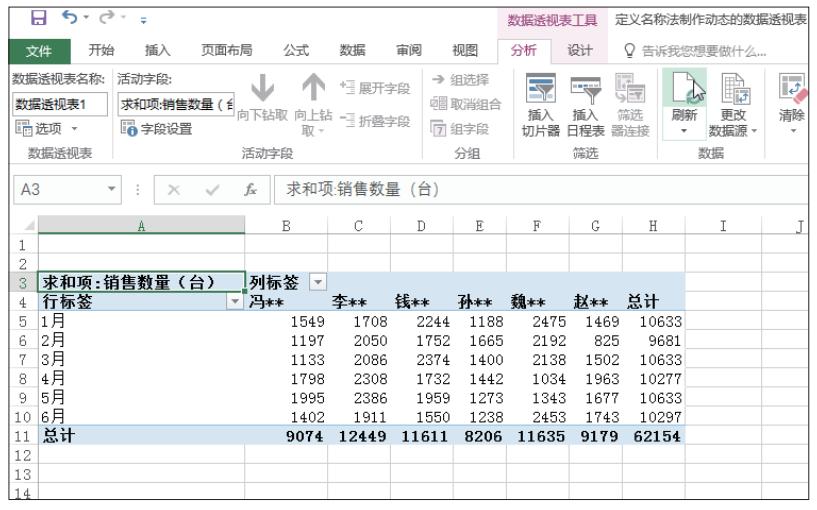Switch to the 审阅 tab
The image size is (817, 510).
408,50
